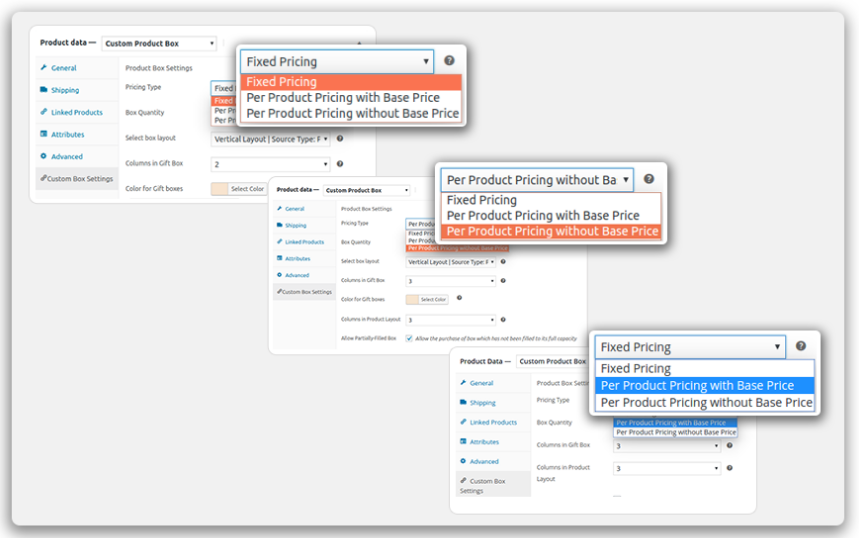
Task: Click the help icon beside the top Fixed Pricing callout
Action: (x=449, y=61)
